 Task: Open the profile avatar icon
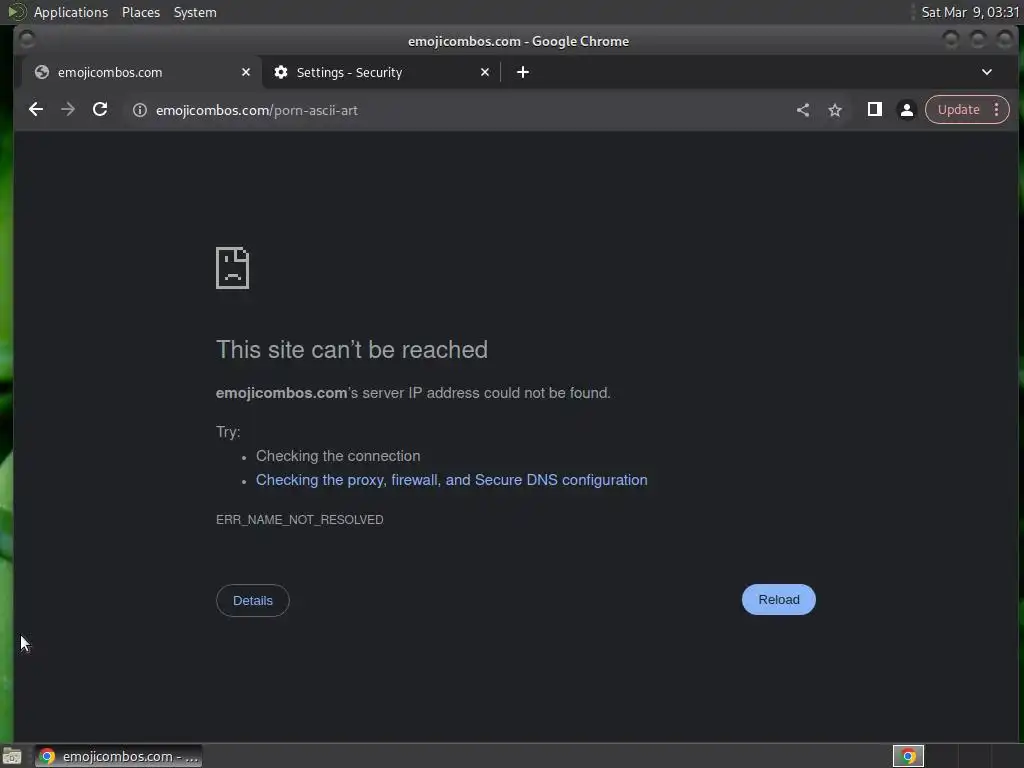tap(906, 110)
